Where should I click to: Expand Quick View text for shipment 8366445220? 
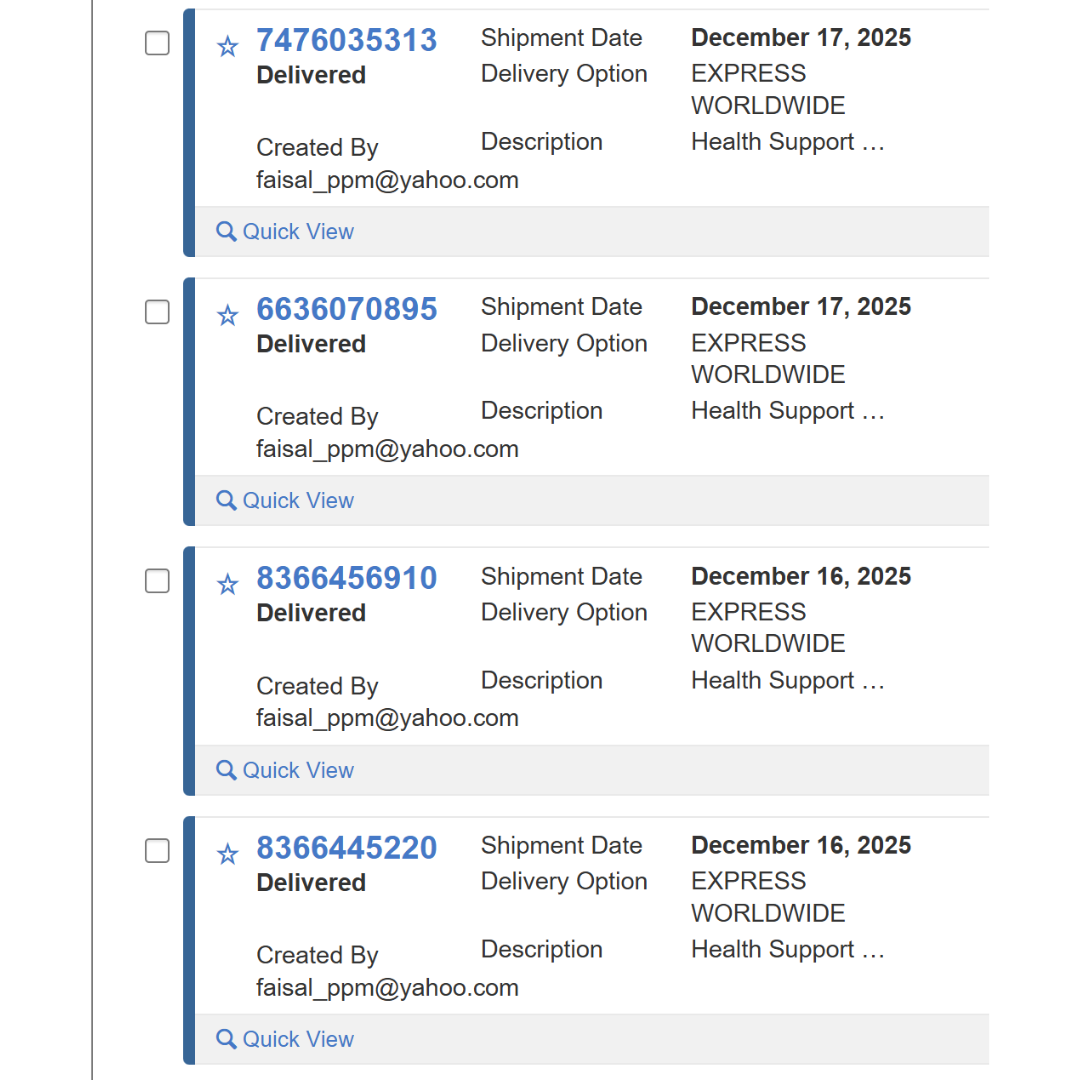point(298,1039)
